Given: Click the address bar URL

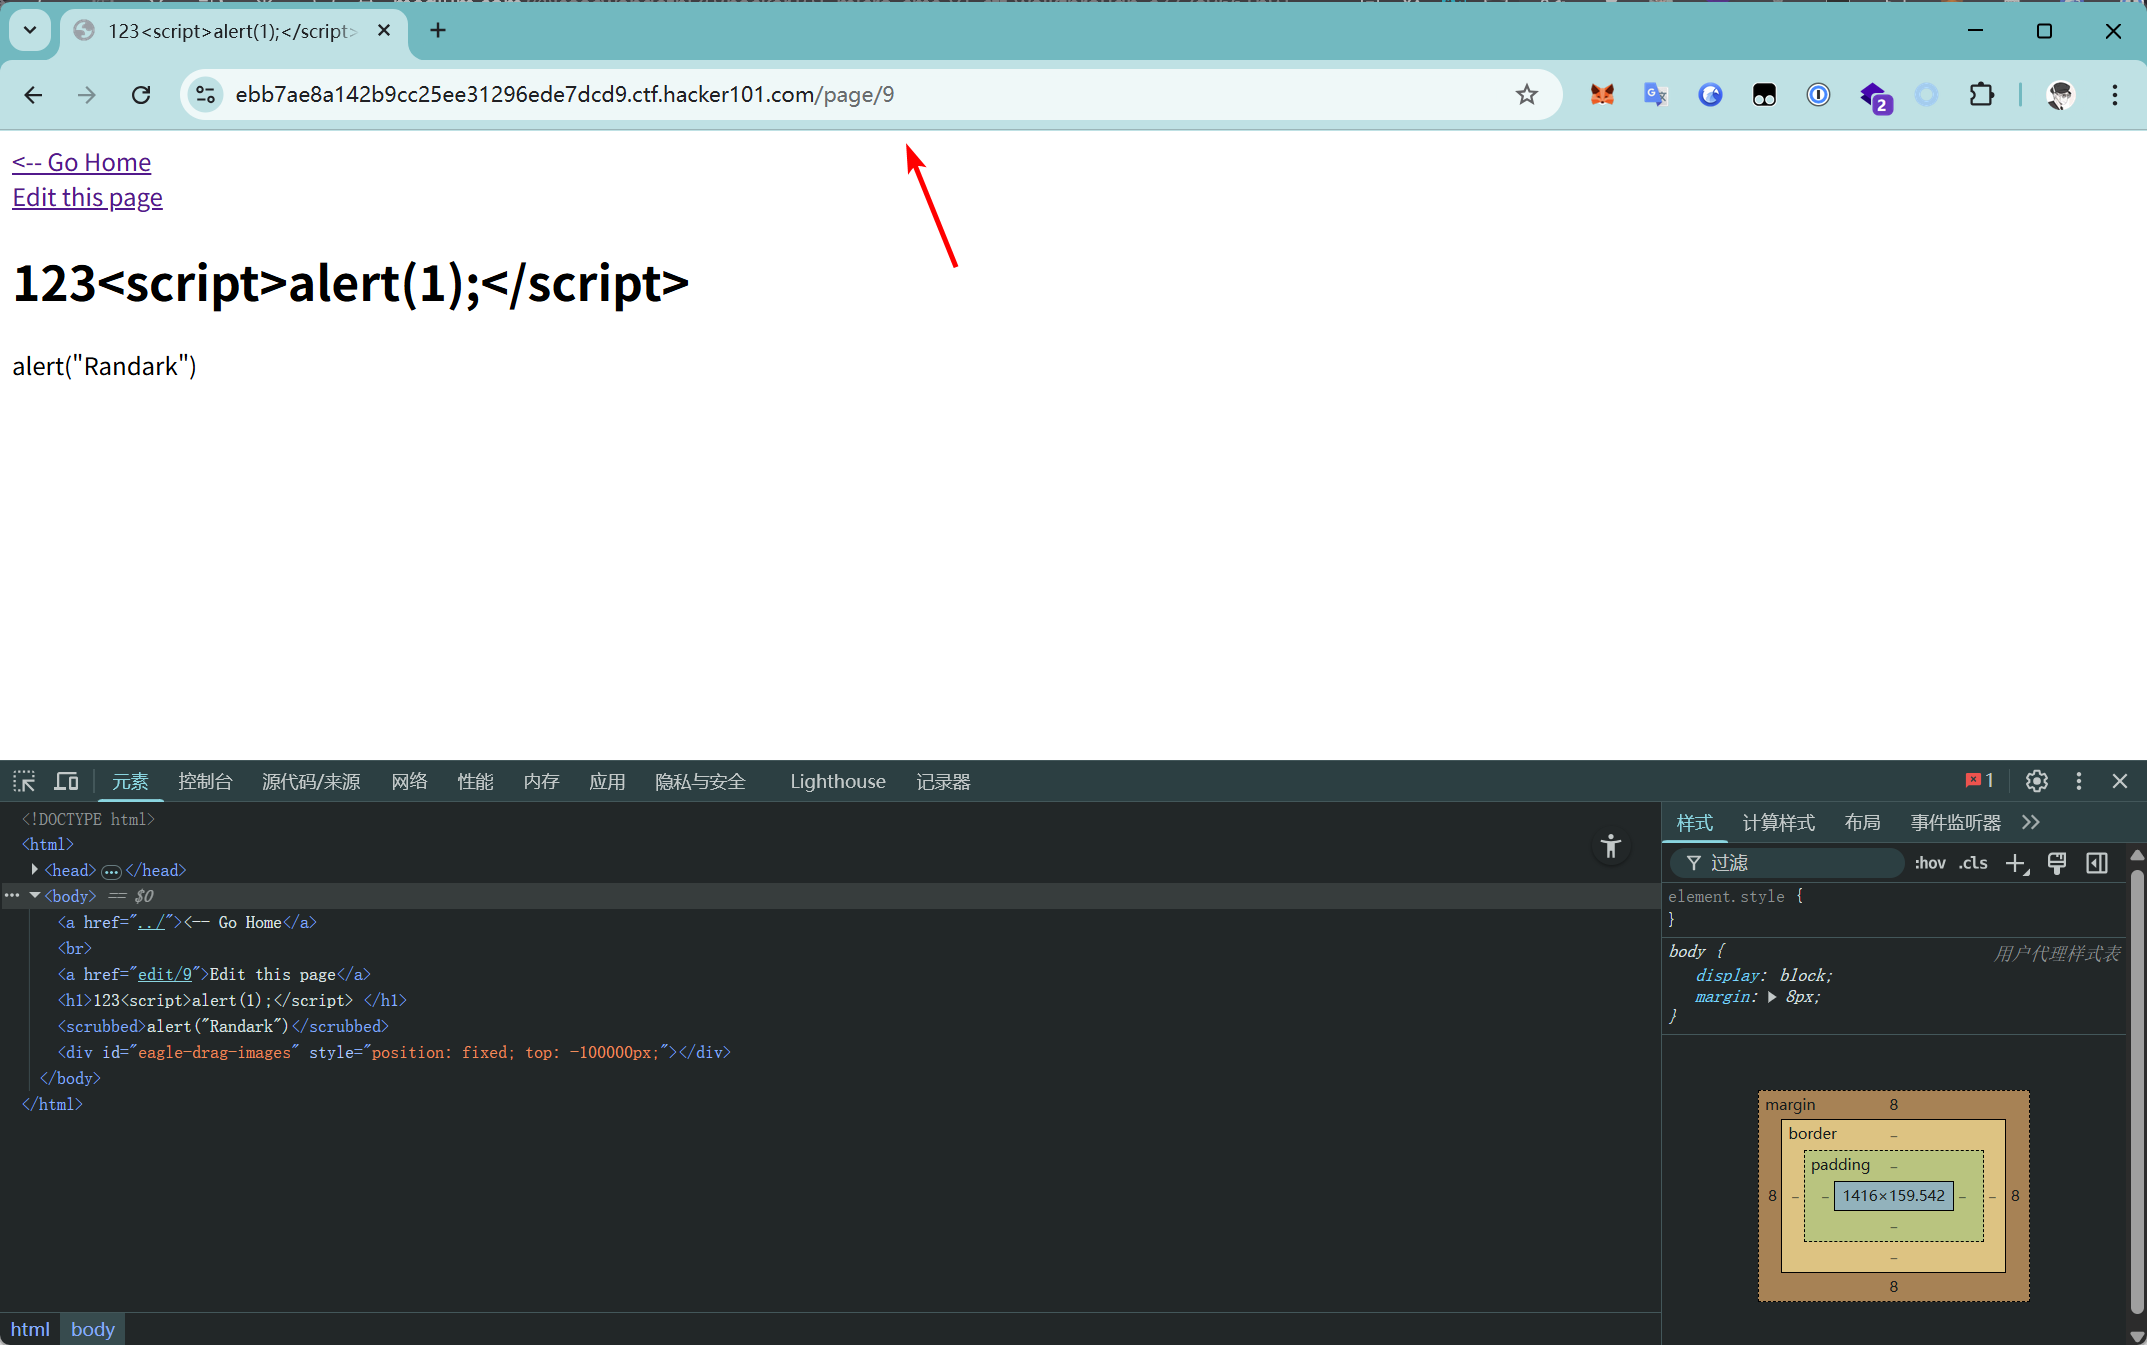Looking at the screenshot, I should [x=565, y=95].
